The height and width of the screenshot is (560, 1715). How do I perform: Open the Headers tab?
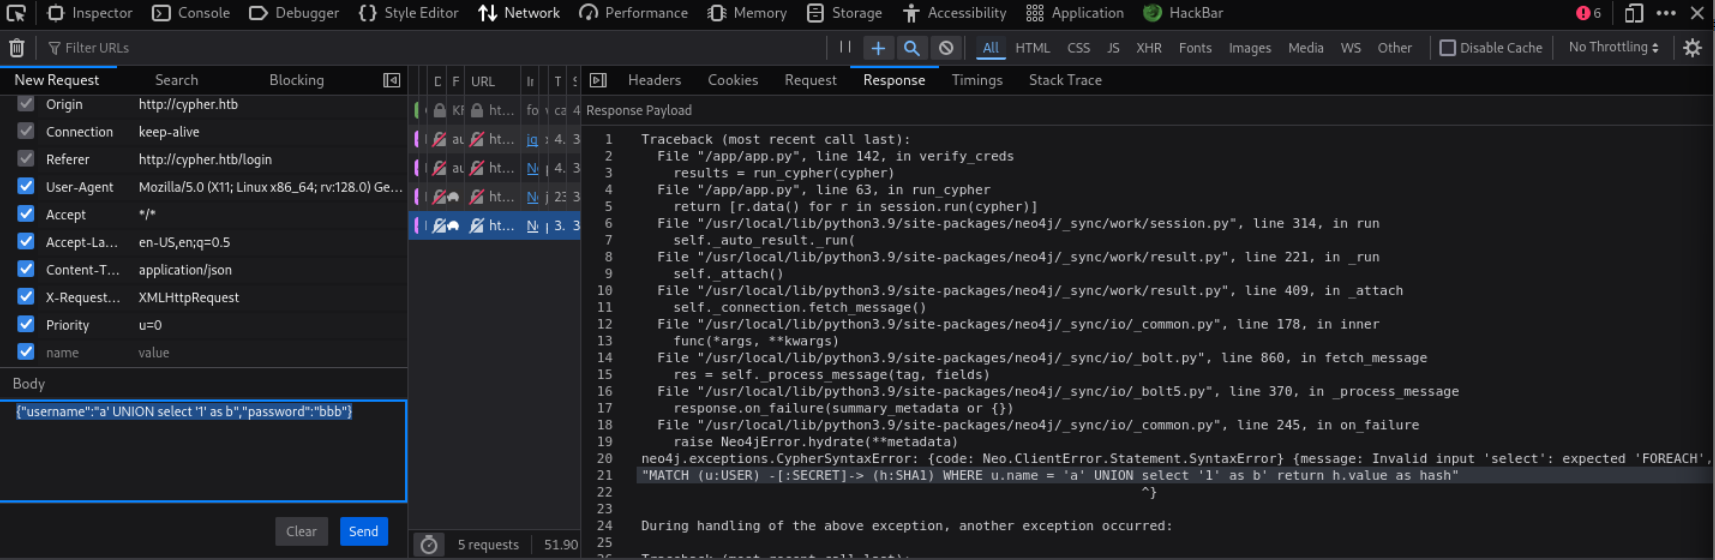tap(654, 80)
